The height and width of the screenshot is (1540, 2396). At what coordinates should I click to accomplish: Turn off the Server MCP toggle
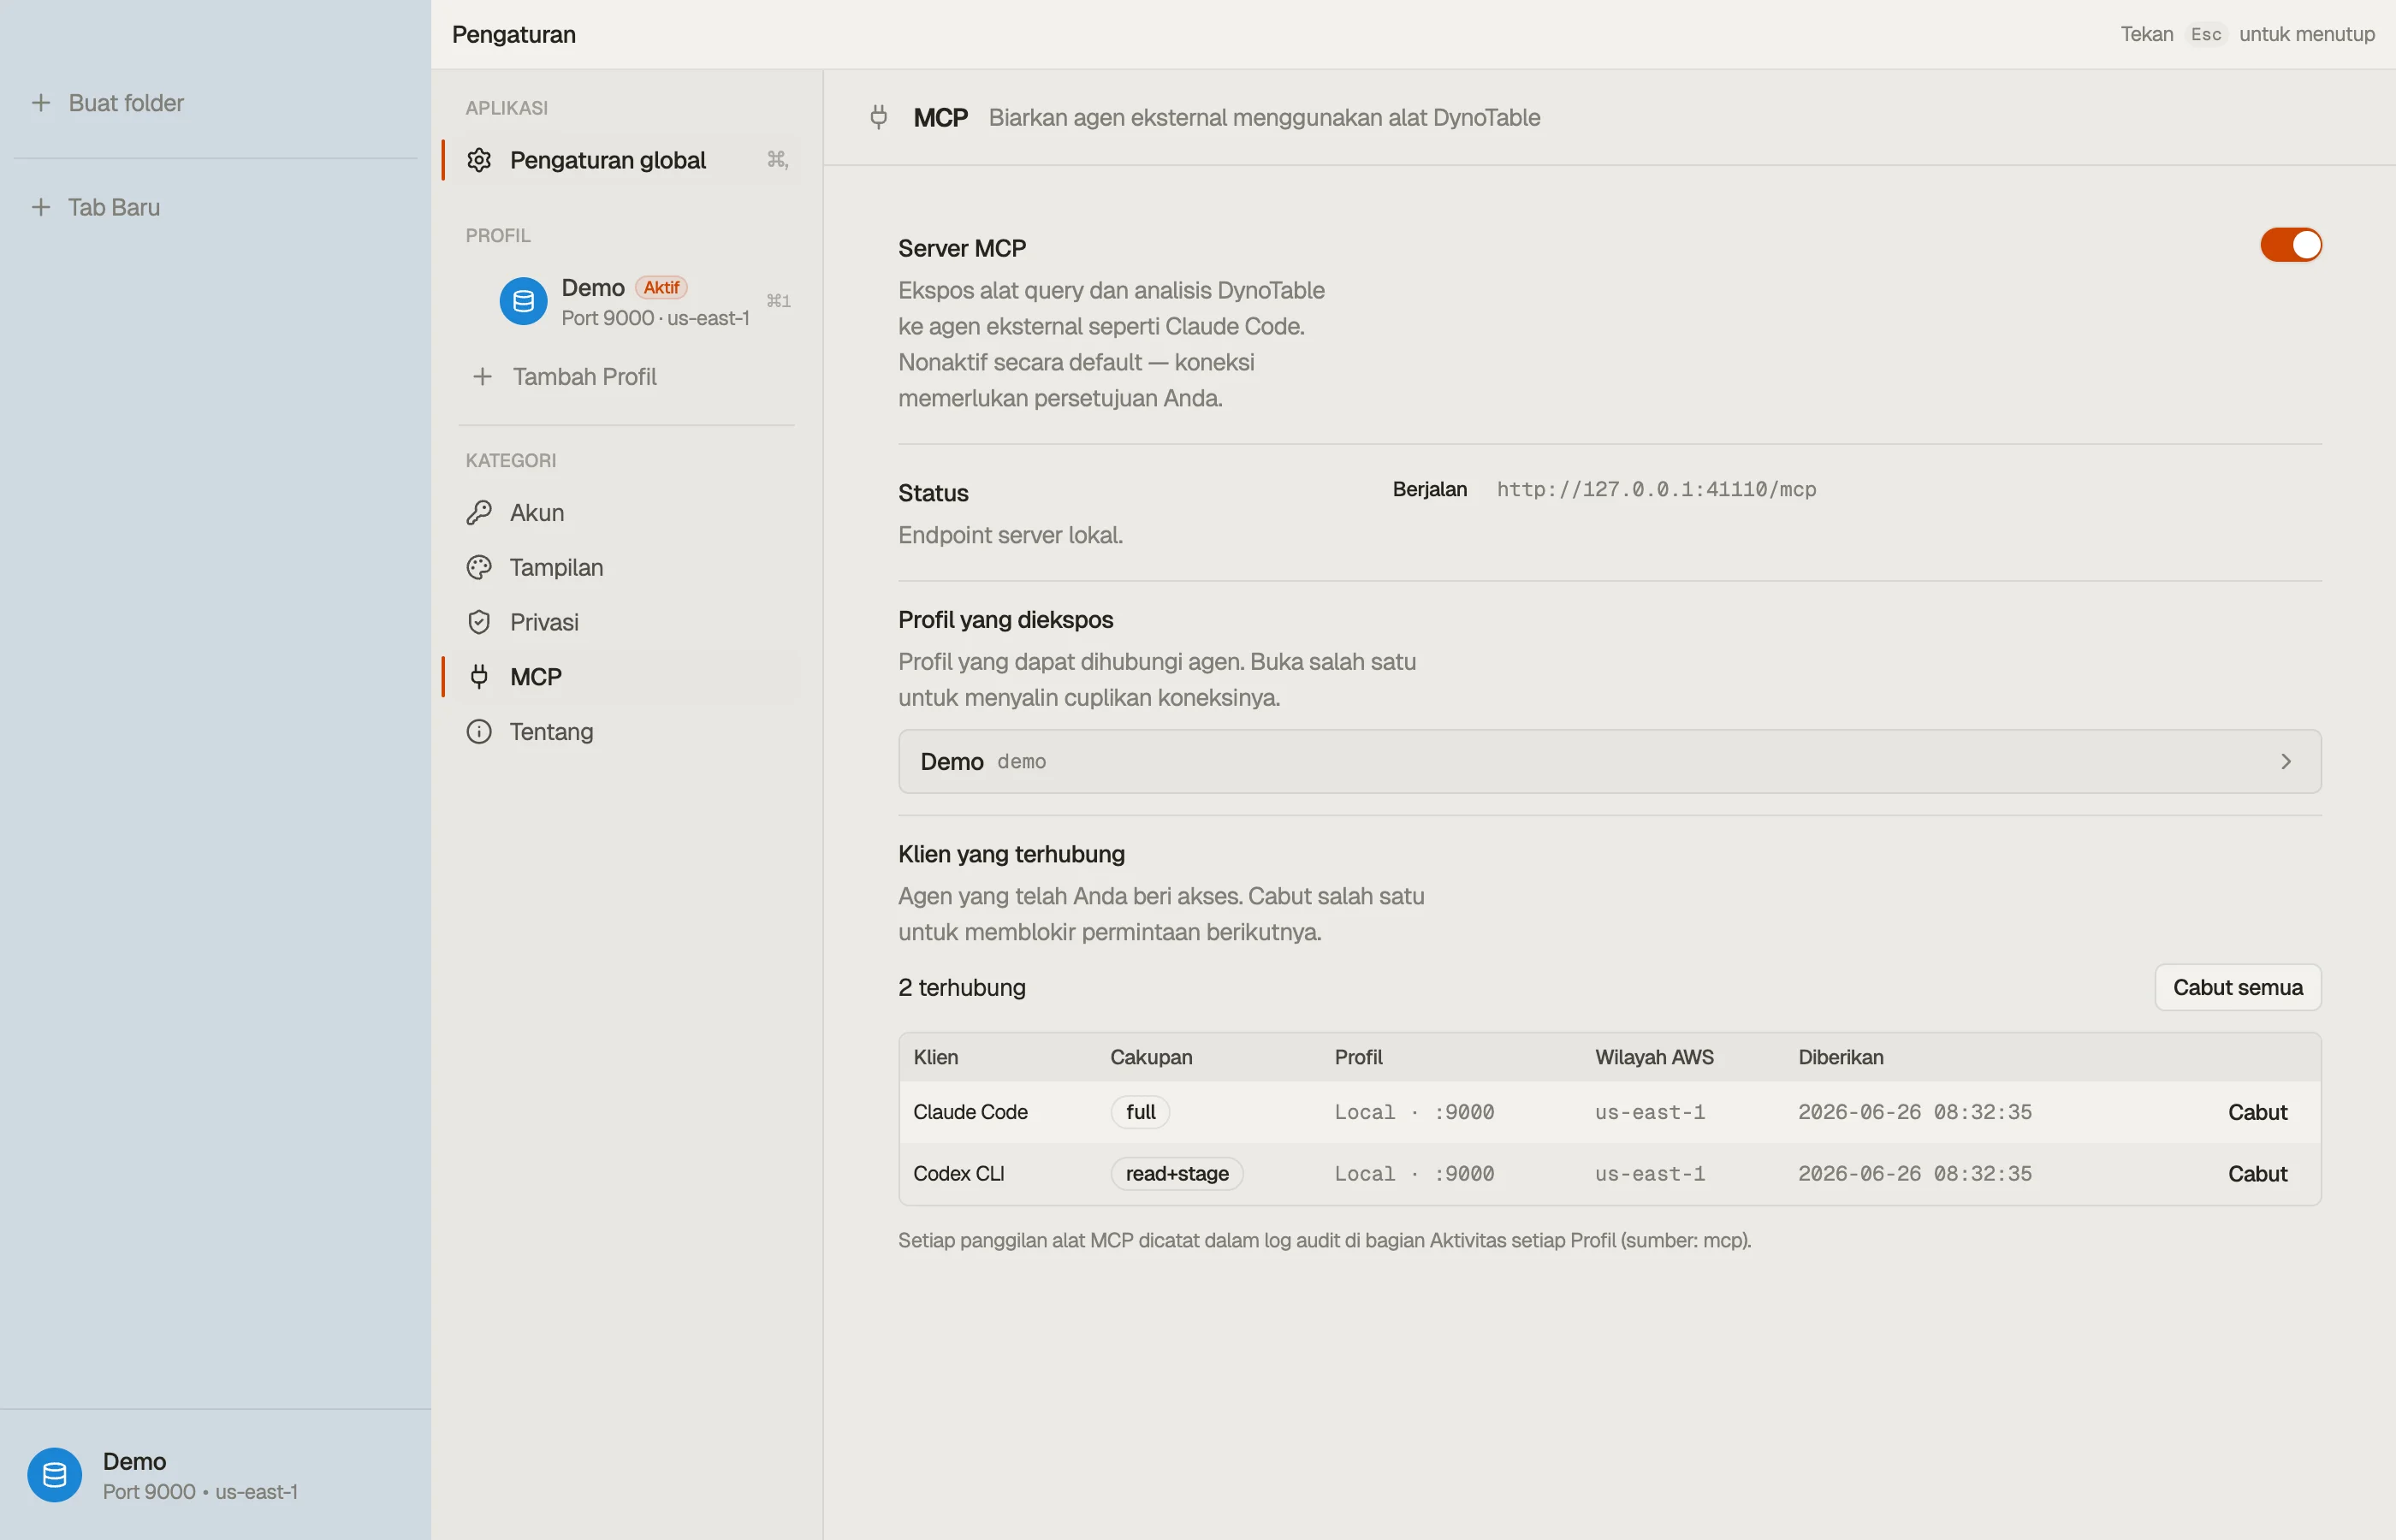click(x=2291, y=245)
